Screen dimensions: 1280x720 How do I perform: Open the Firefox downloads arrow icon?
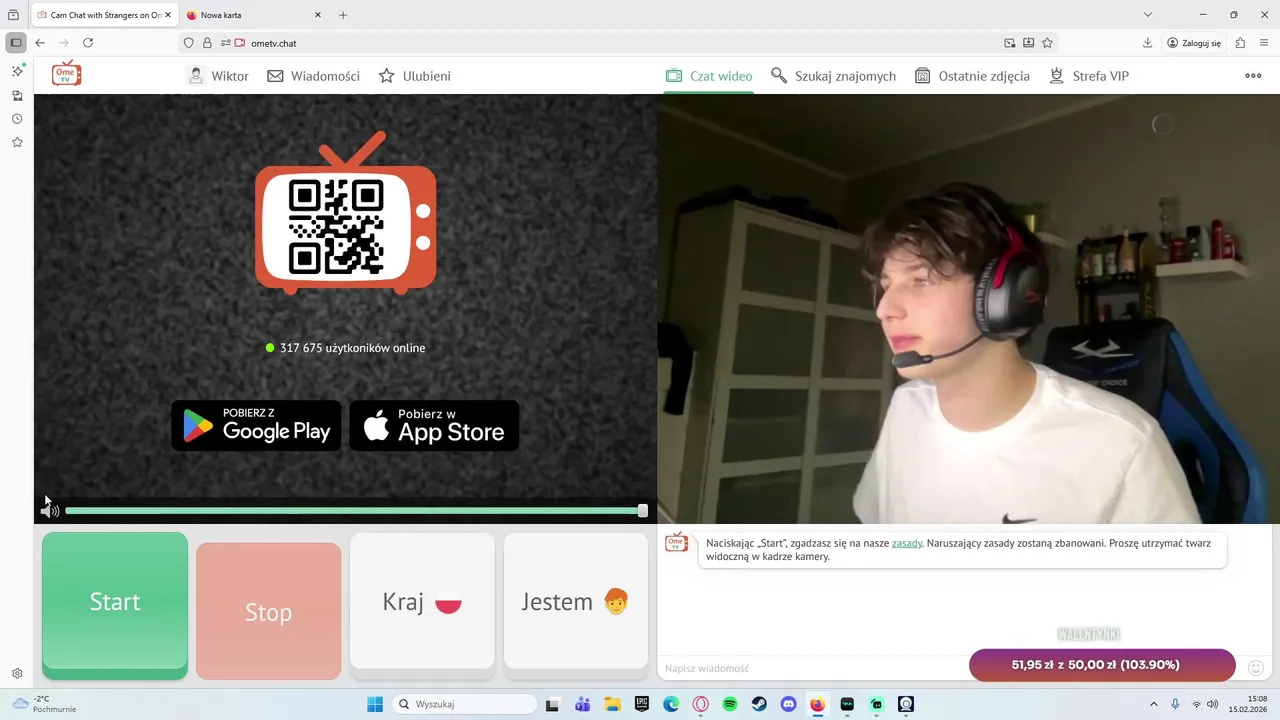pyautogui.click(x=1148, y=43)
